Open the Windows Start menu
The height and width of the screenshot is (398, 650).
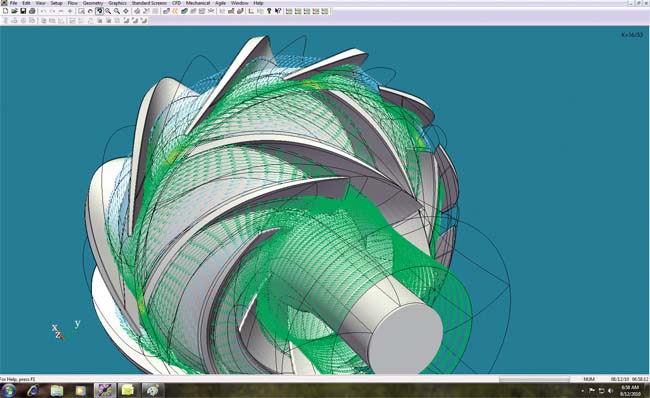(9, 391)
